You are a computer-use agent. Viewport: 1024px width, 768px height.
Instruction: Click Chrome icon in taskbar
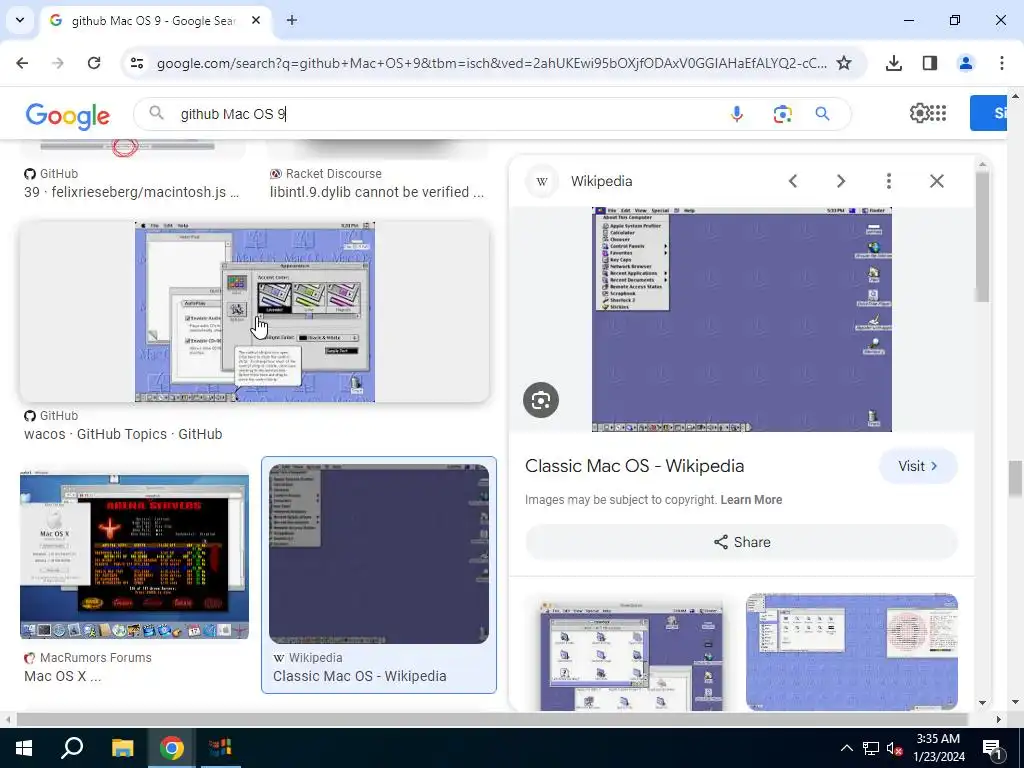[171, 748]
